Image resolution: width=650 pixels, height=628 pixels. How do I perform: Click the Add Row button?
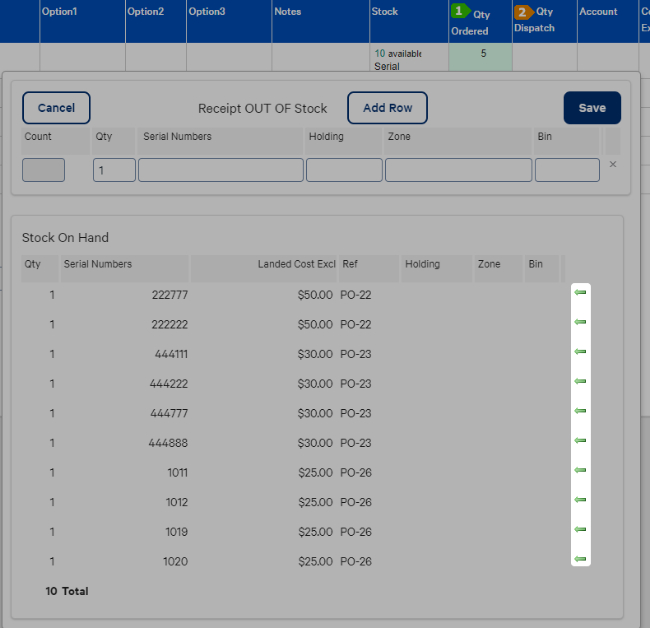[388, 108]
